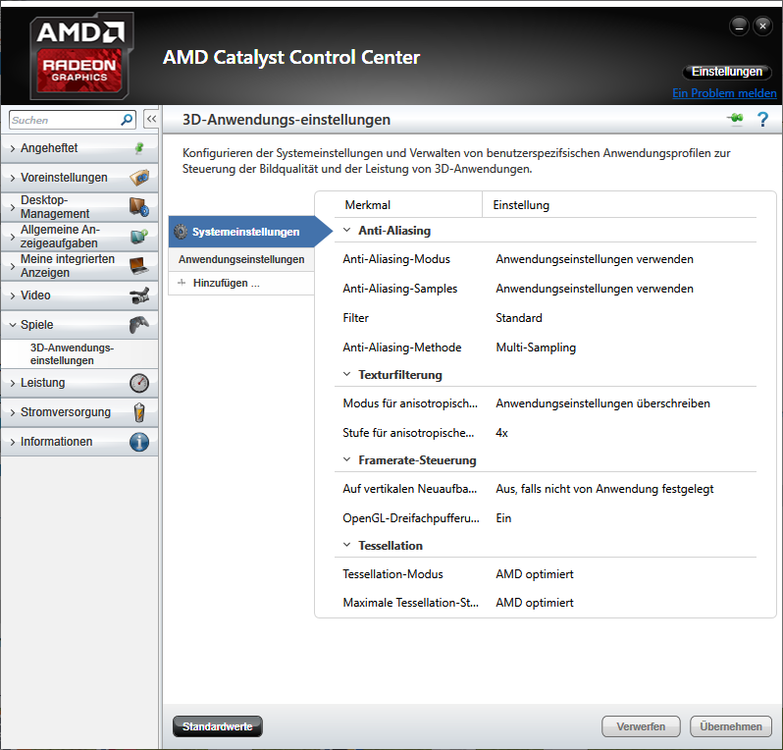Select Anwendungseinstellungen profile tab
783x750 pixels.
241,259
